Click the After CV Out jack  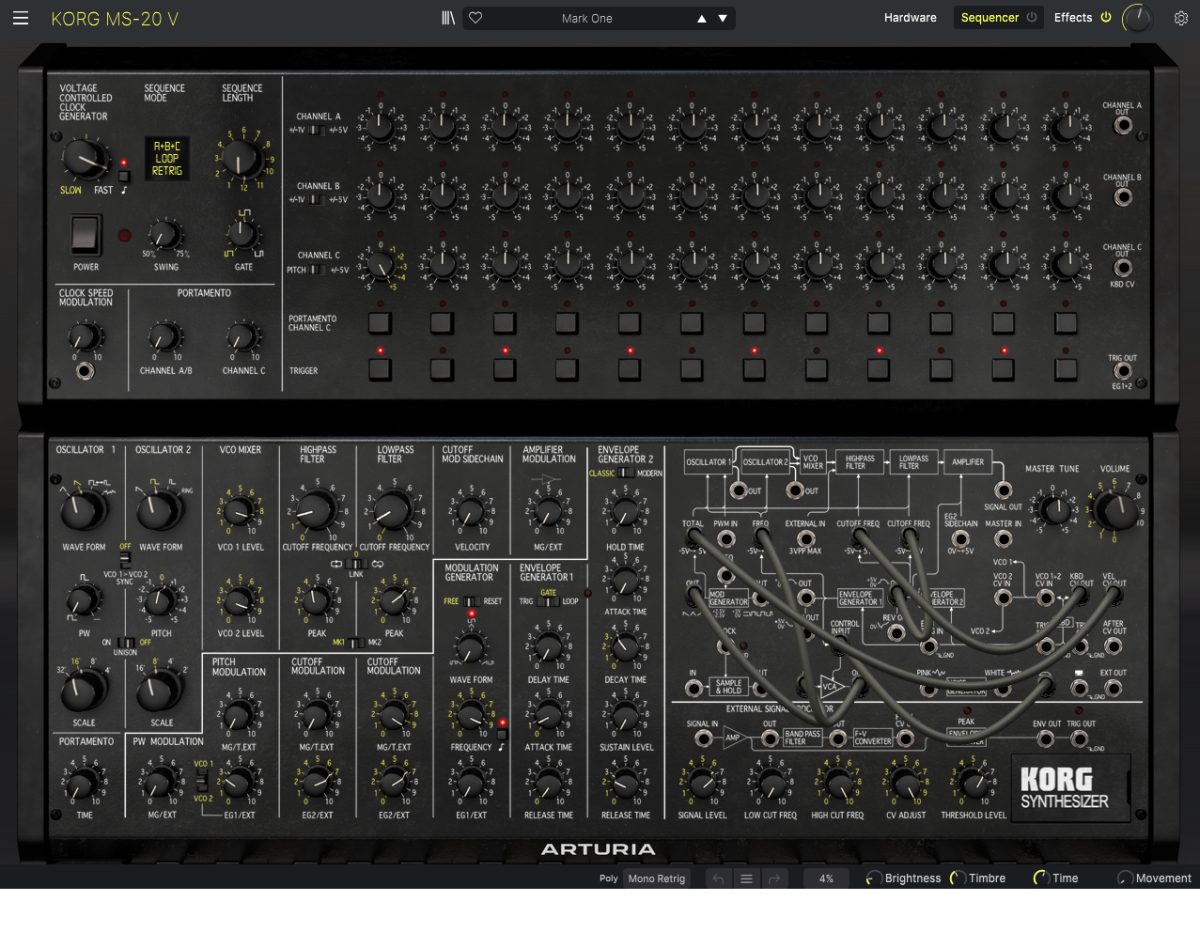point(1112,646)
